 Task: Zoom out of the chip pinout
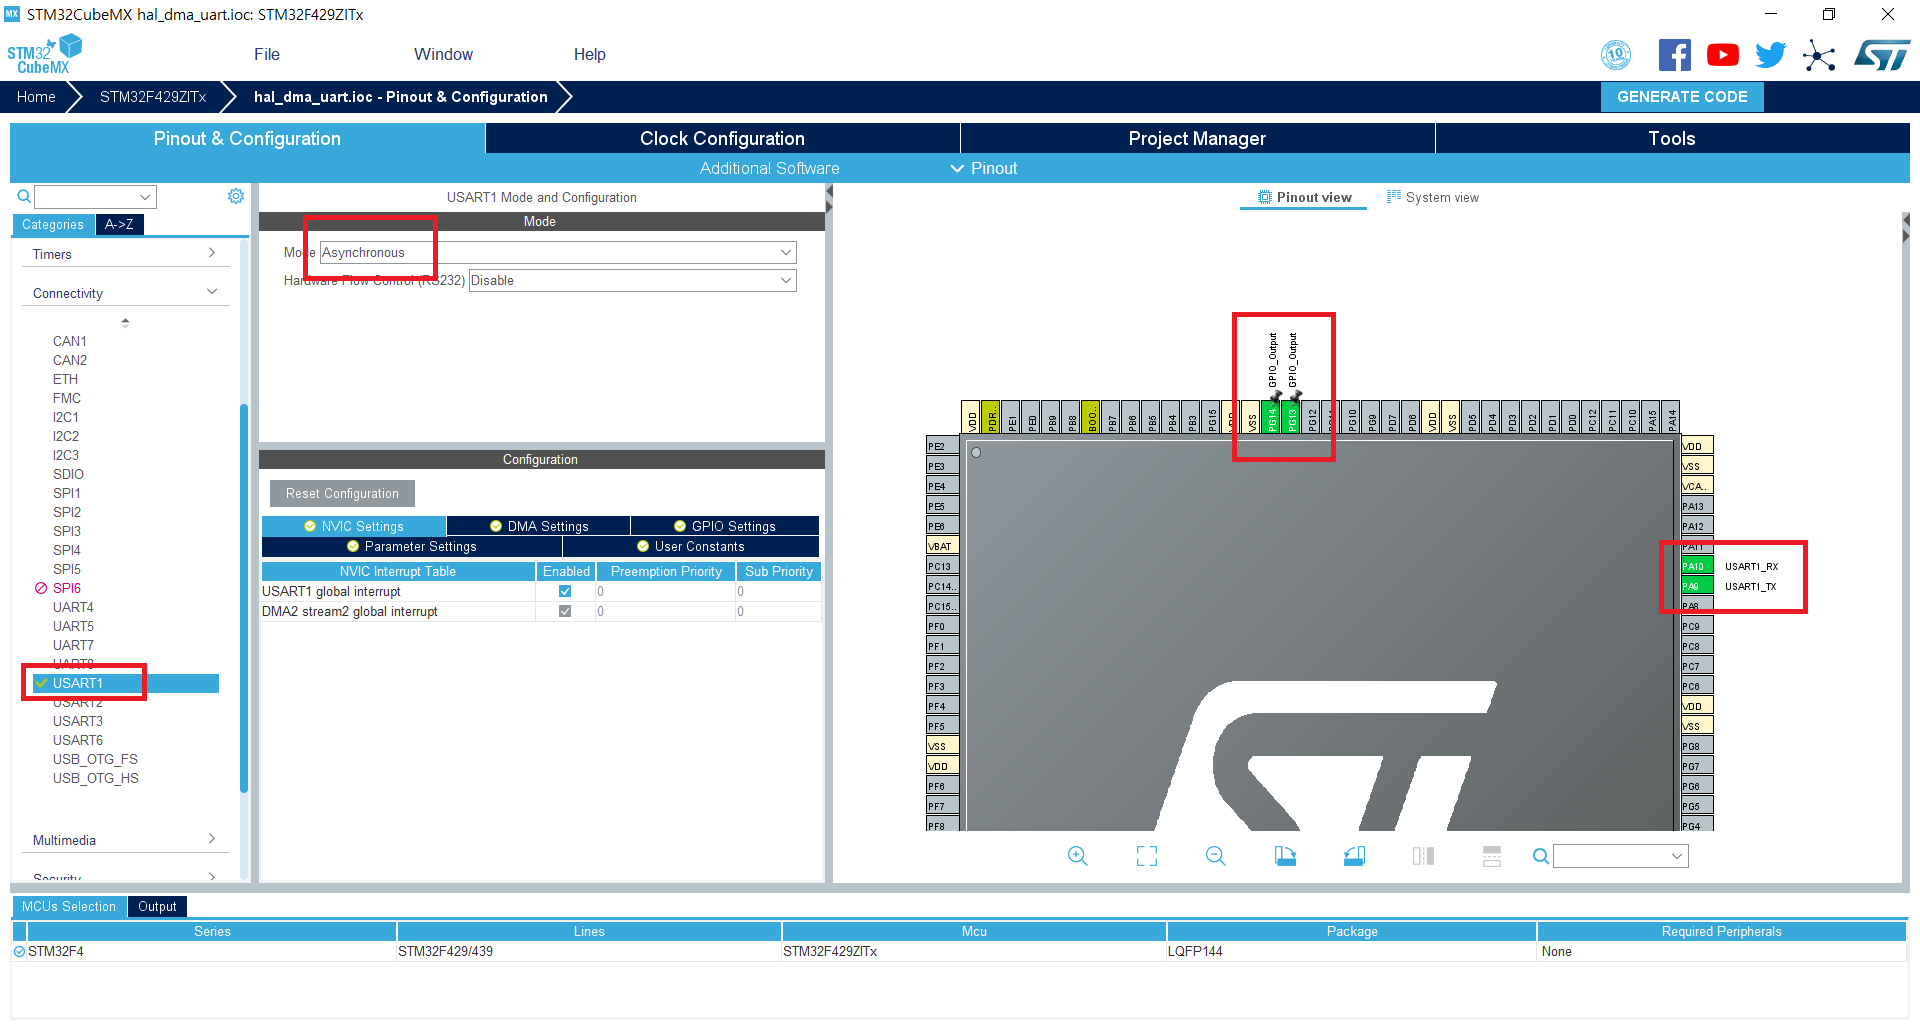[1216, 856]
